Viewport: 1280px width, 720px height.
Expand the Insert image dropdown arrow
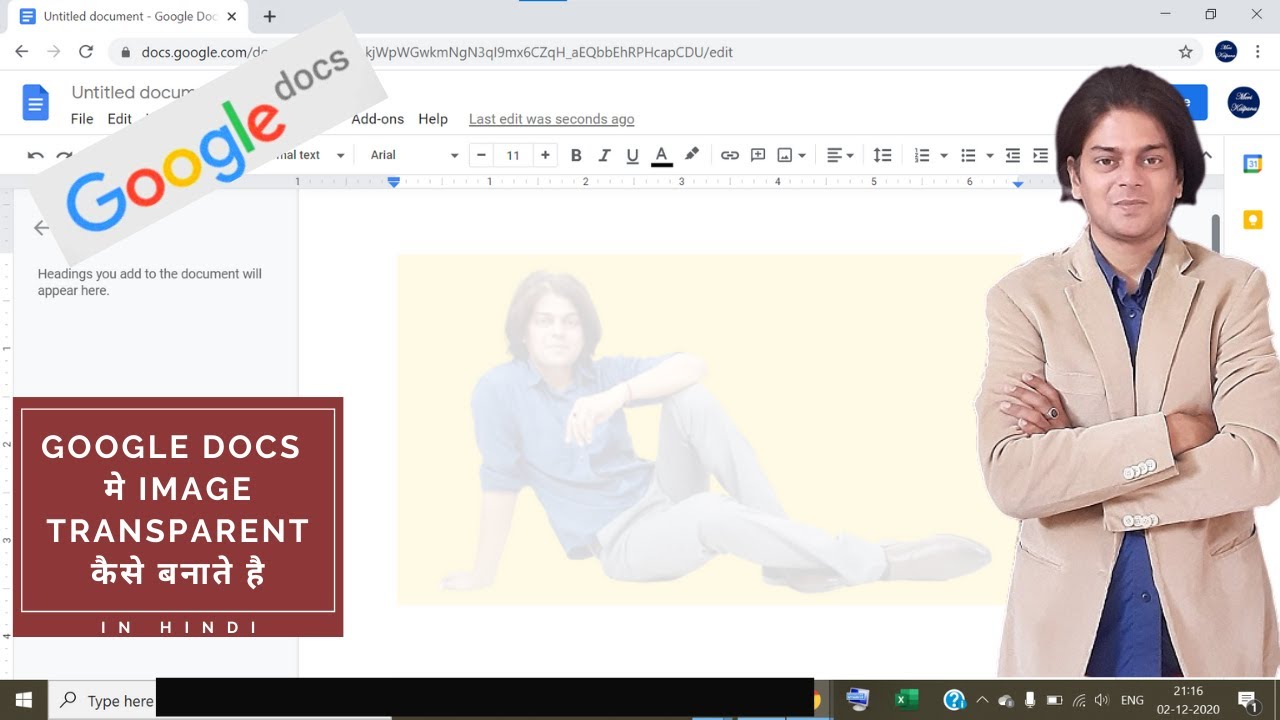coord(802,156)
